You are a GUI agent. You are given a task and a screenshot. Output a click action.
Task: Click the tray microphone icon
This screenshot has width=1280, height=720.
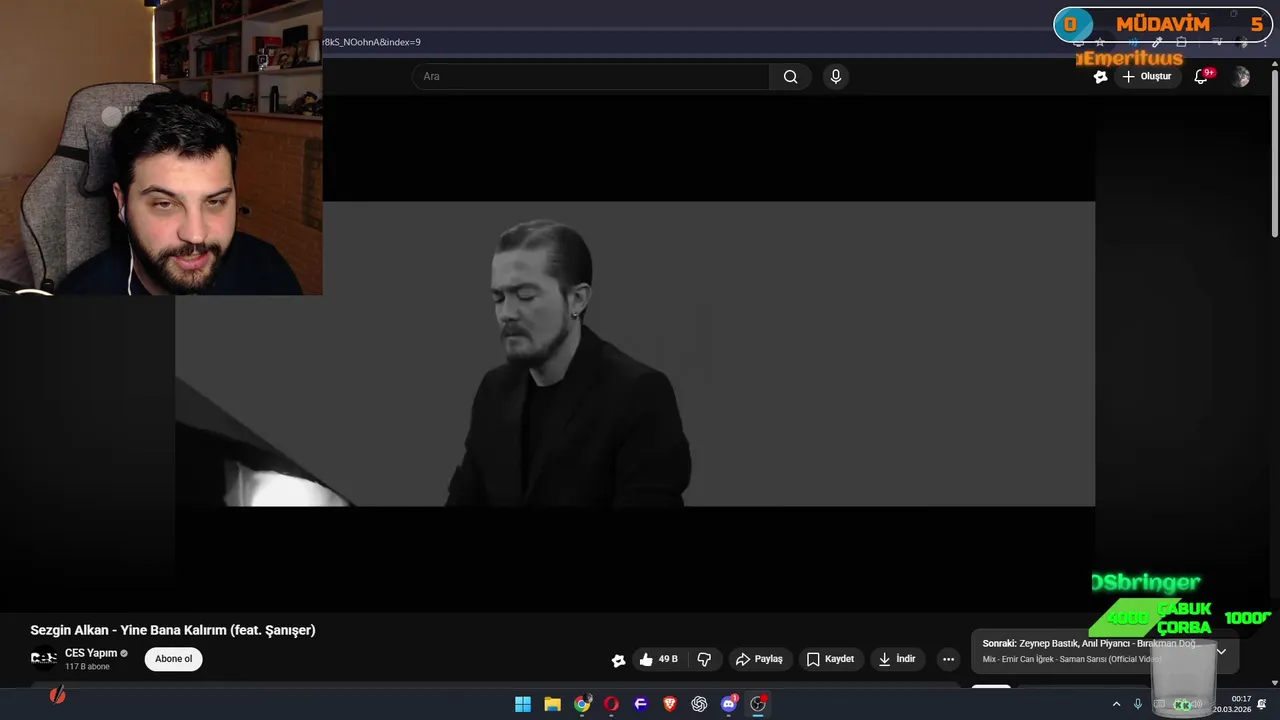tap(1137, 704)
